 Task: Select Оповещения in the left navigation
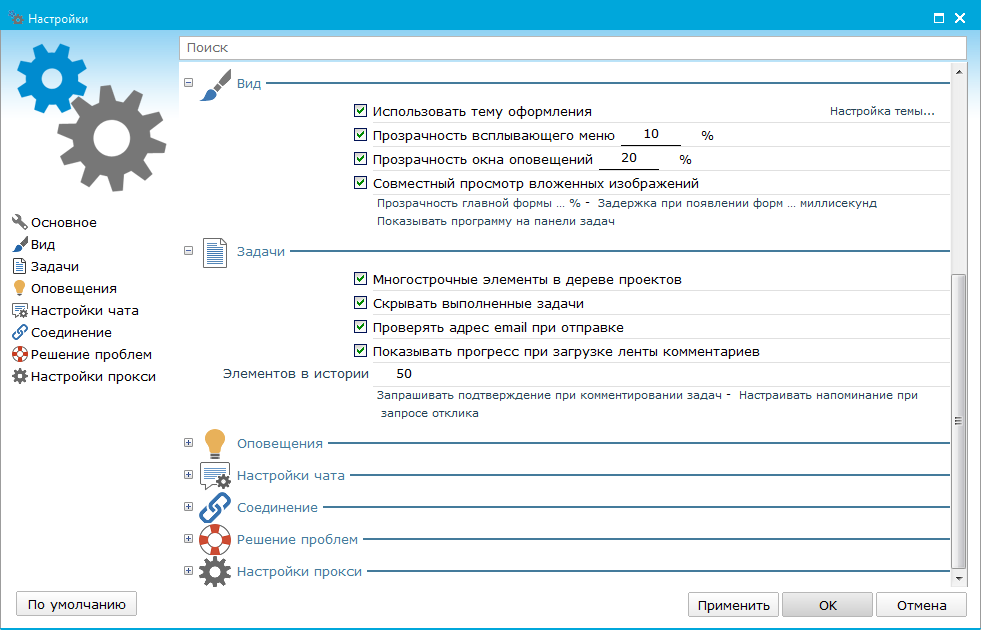point(74,288)
